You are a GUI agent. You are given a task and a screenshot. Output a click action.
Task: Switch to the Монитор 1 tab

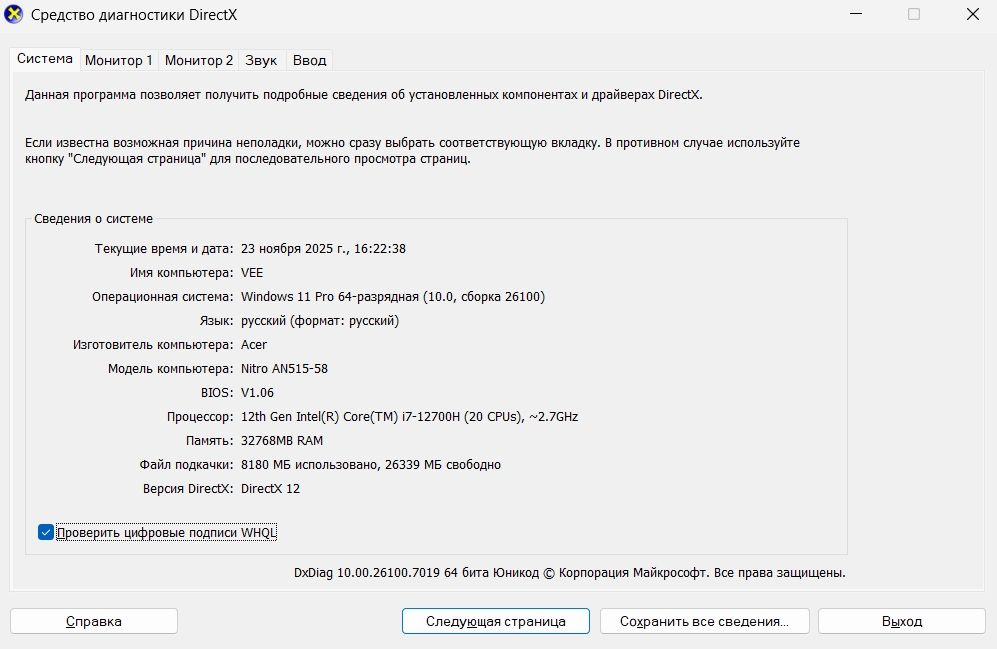point(119,60)
